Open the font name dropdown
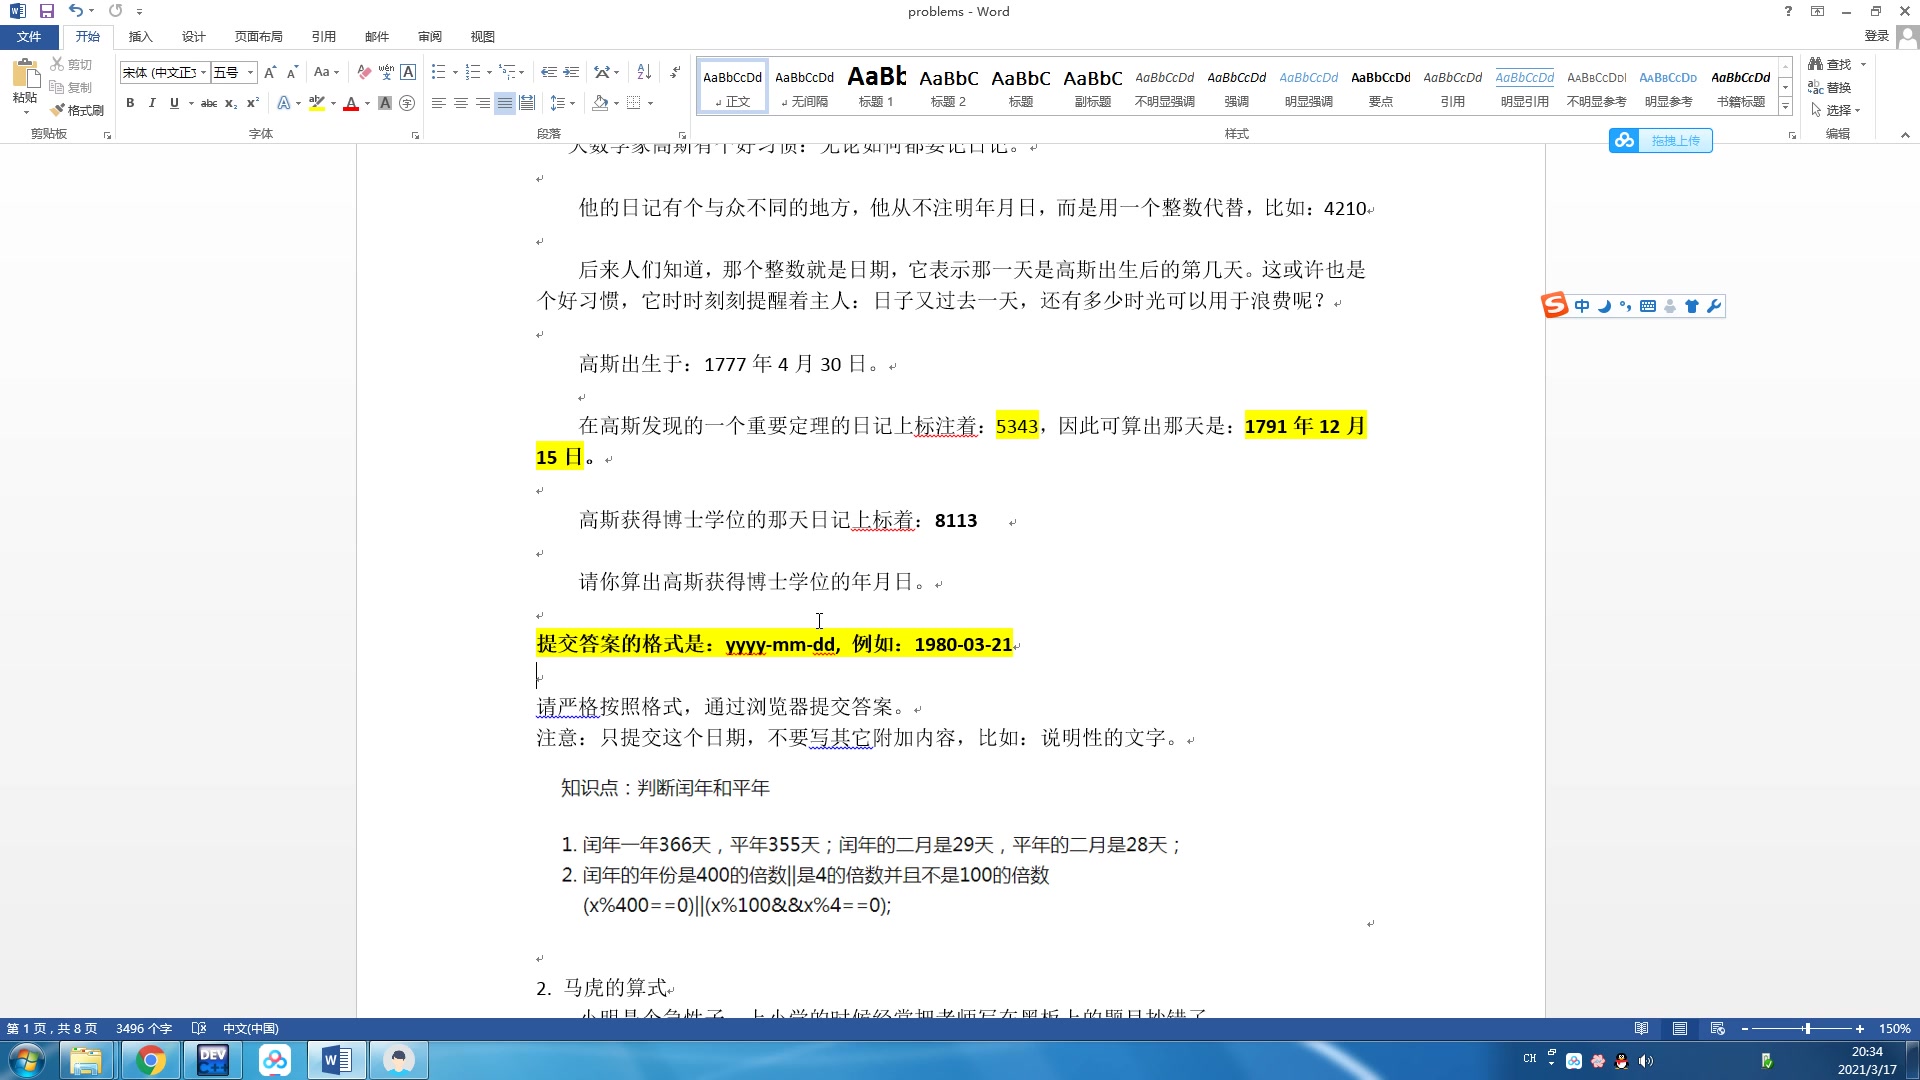Screen dimensions: 1920x1080 pyautogui.click(x=203, y=72)
